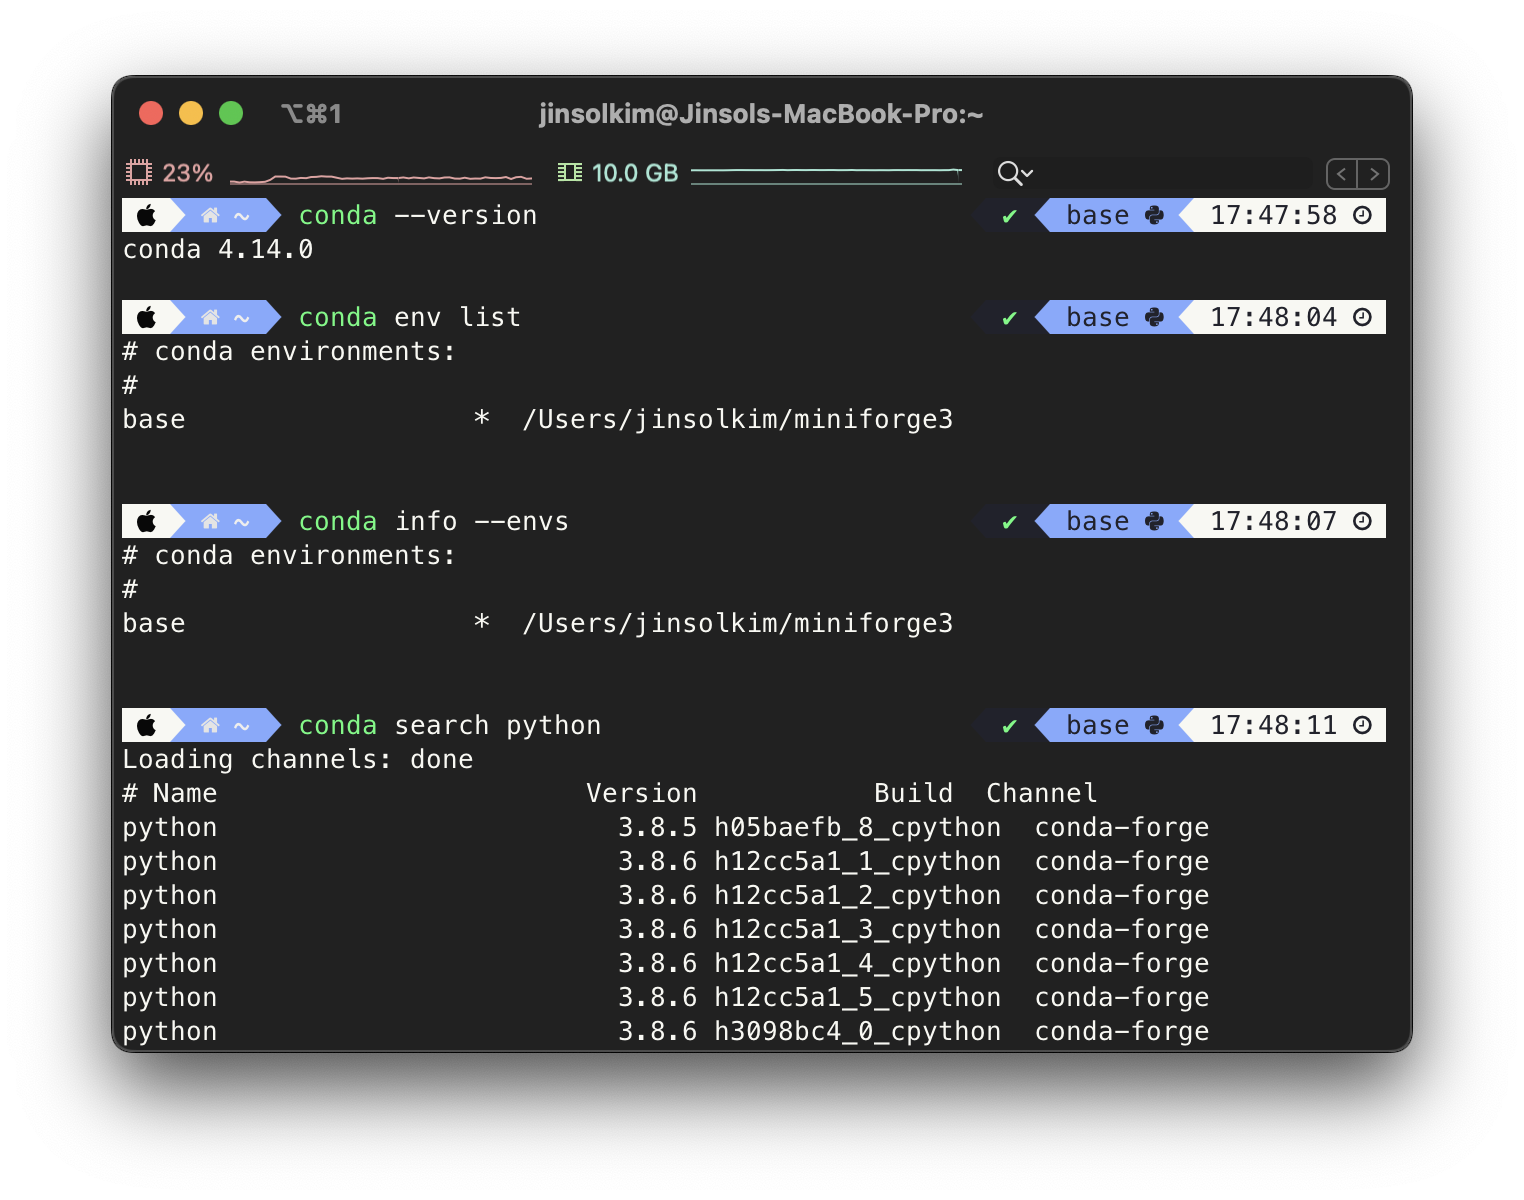This screenshot has height=1200, width=1524.
Task: Click build 'h3098bc4_0_cpython'
Action: tap(858, 1031)
